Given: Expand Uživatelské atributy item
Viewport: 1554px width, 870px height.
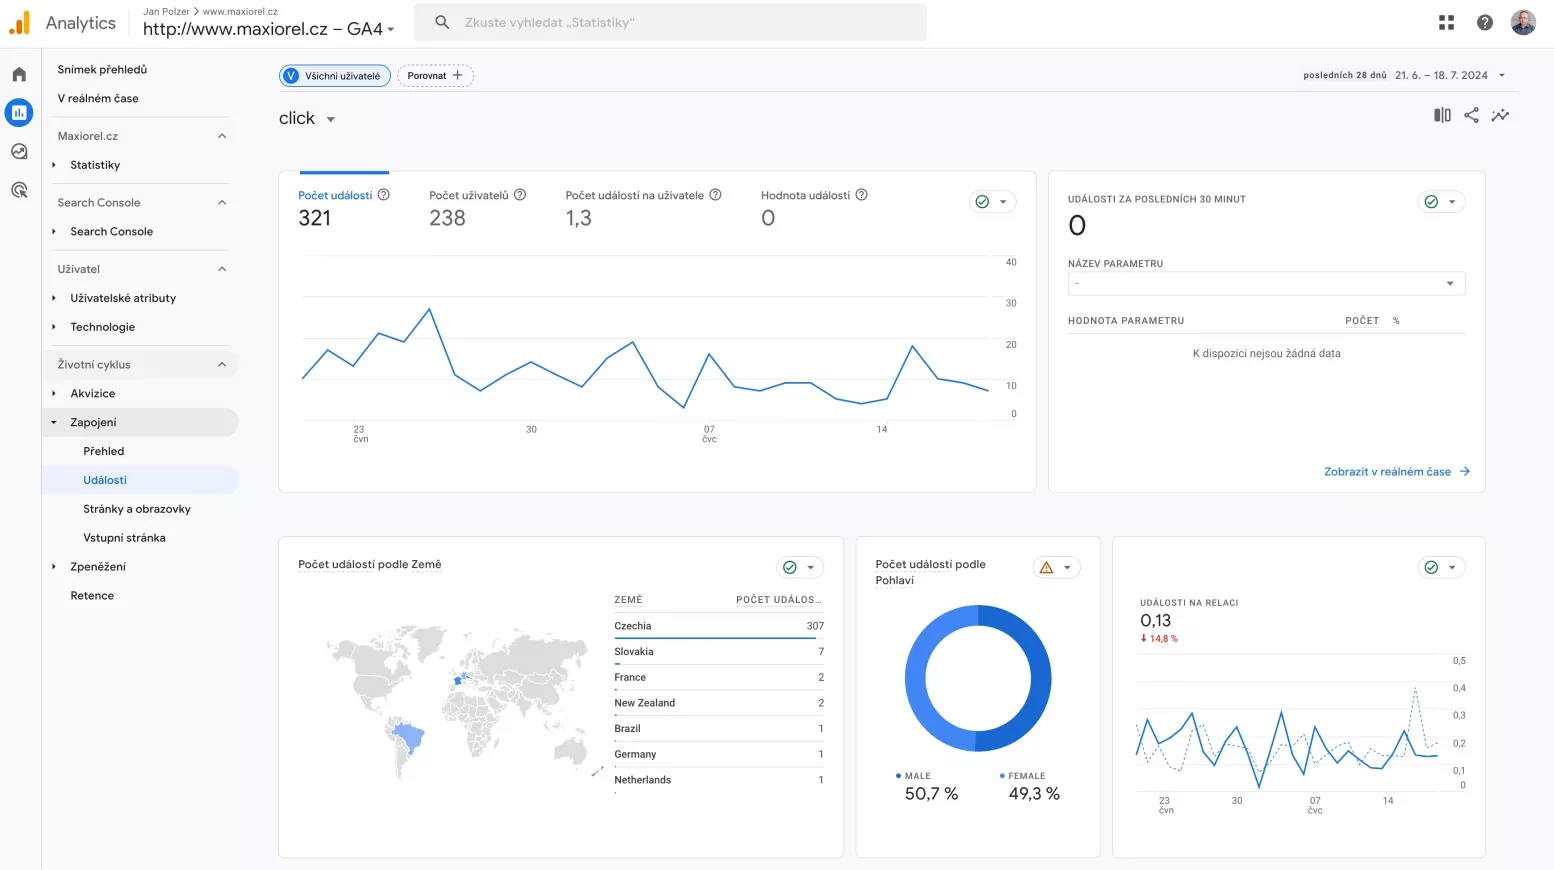Looking at the screenshot, I should tap(54, 298).
